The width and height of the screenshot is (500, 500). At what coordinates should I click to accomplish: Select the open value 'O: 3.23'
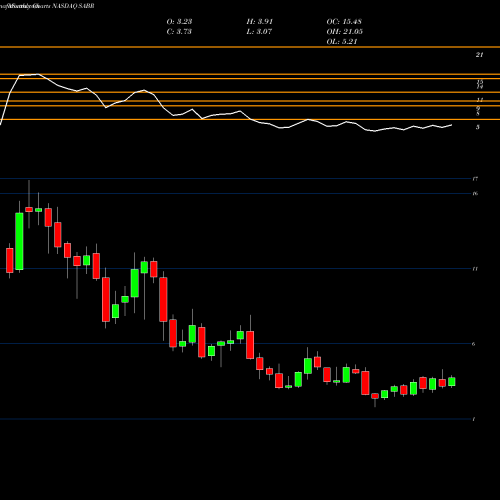(179, 22)
